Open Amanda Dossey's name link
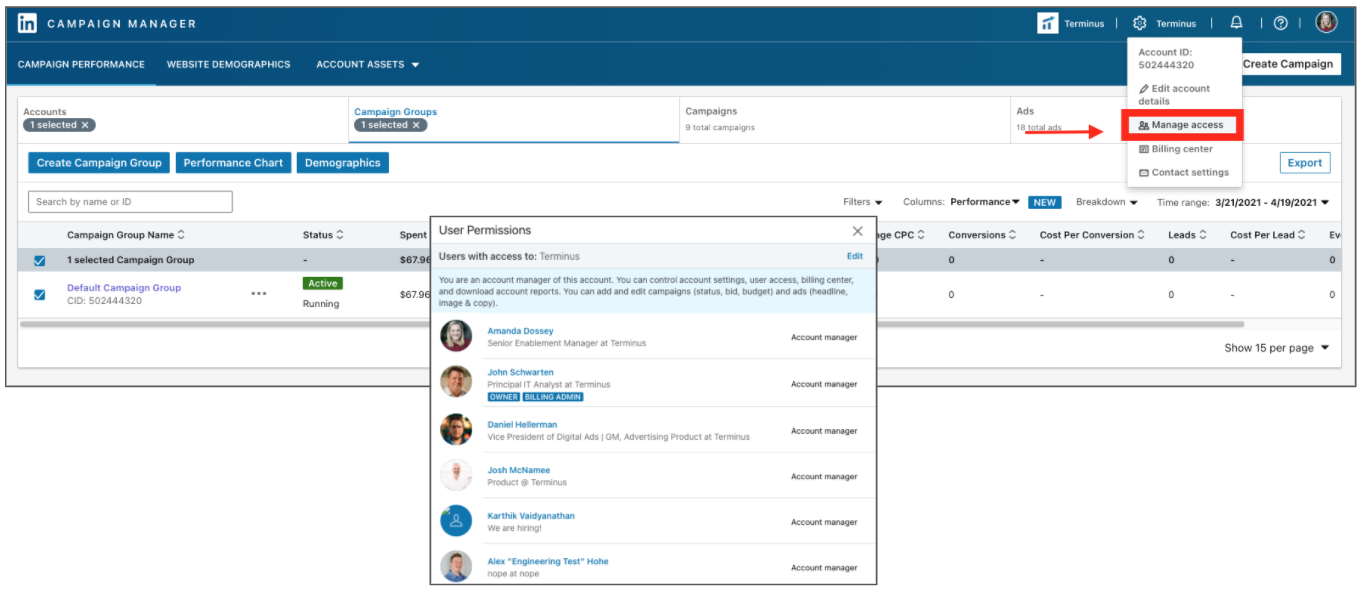 (x=520, y=331)
